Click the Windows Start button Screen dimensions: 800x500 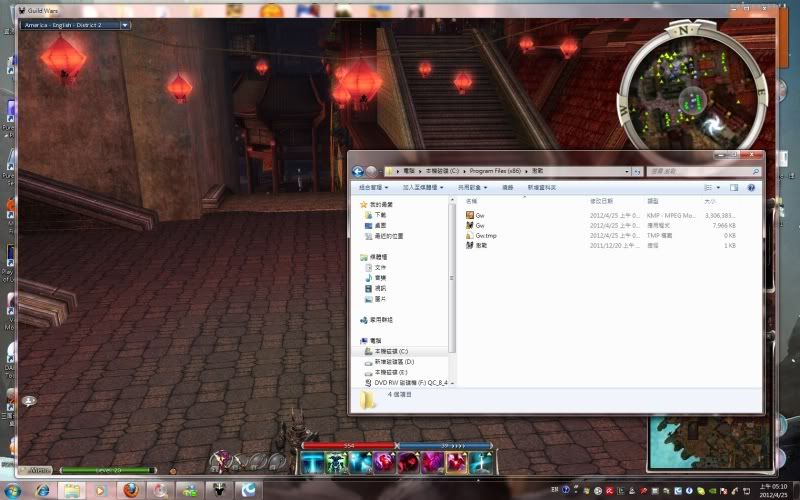click(14, 490)
